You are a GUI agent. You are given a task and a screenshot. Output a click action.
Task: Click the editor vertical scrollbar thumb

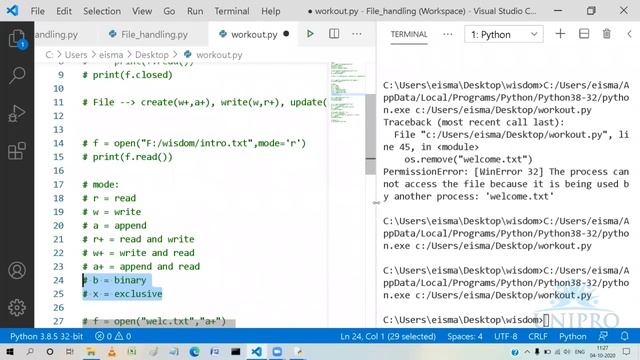tap(371, 134)
